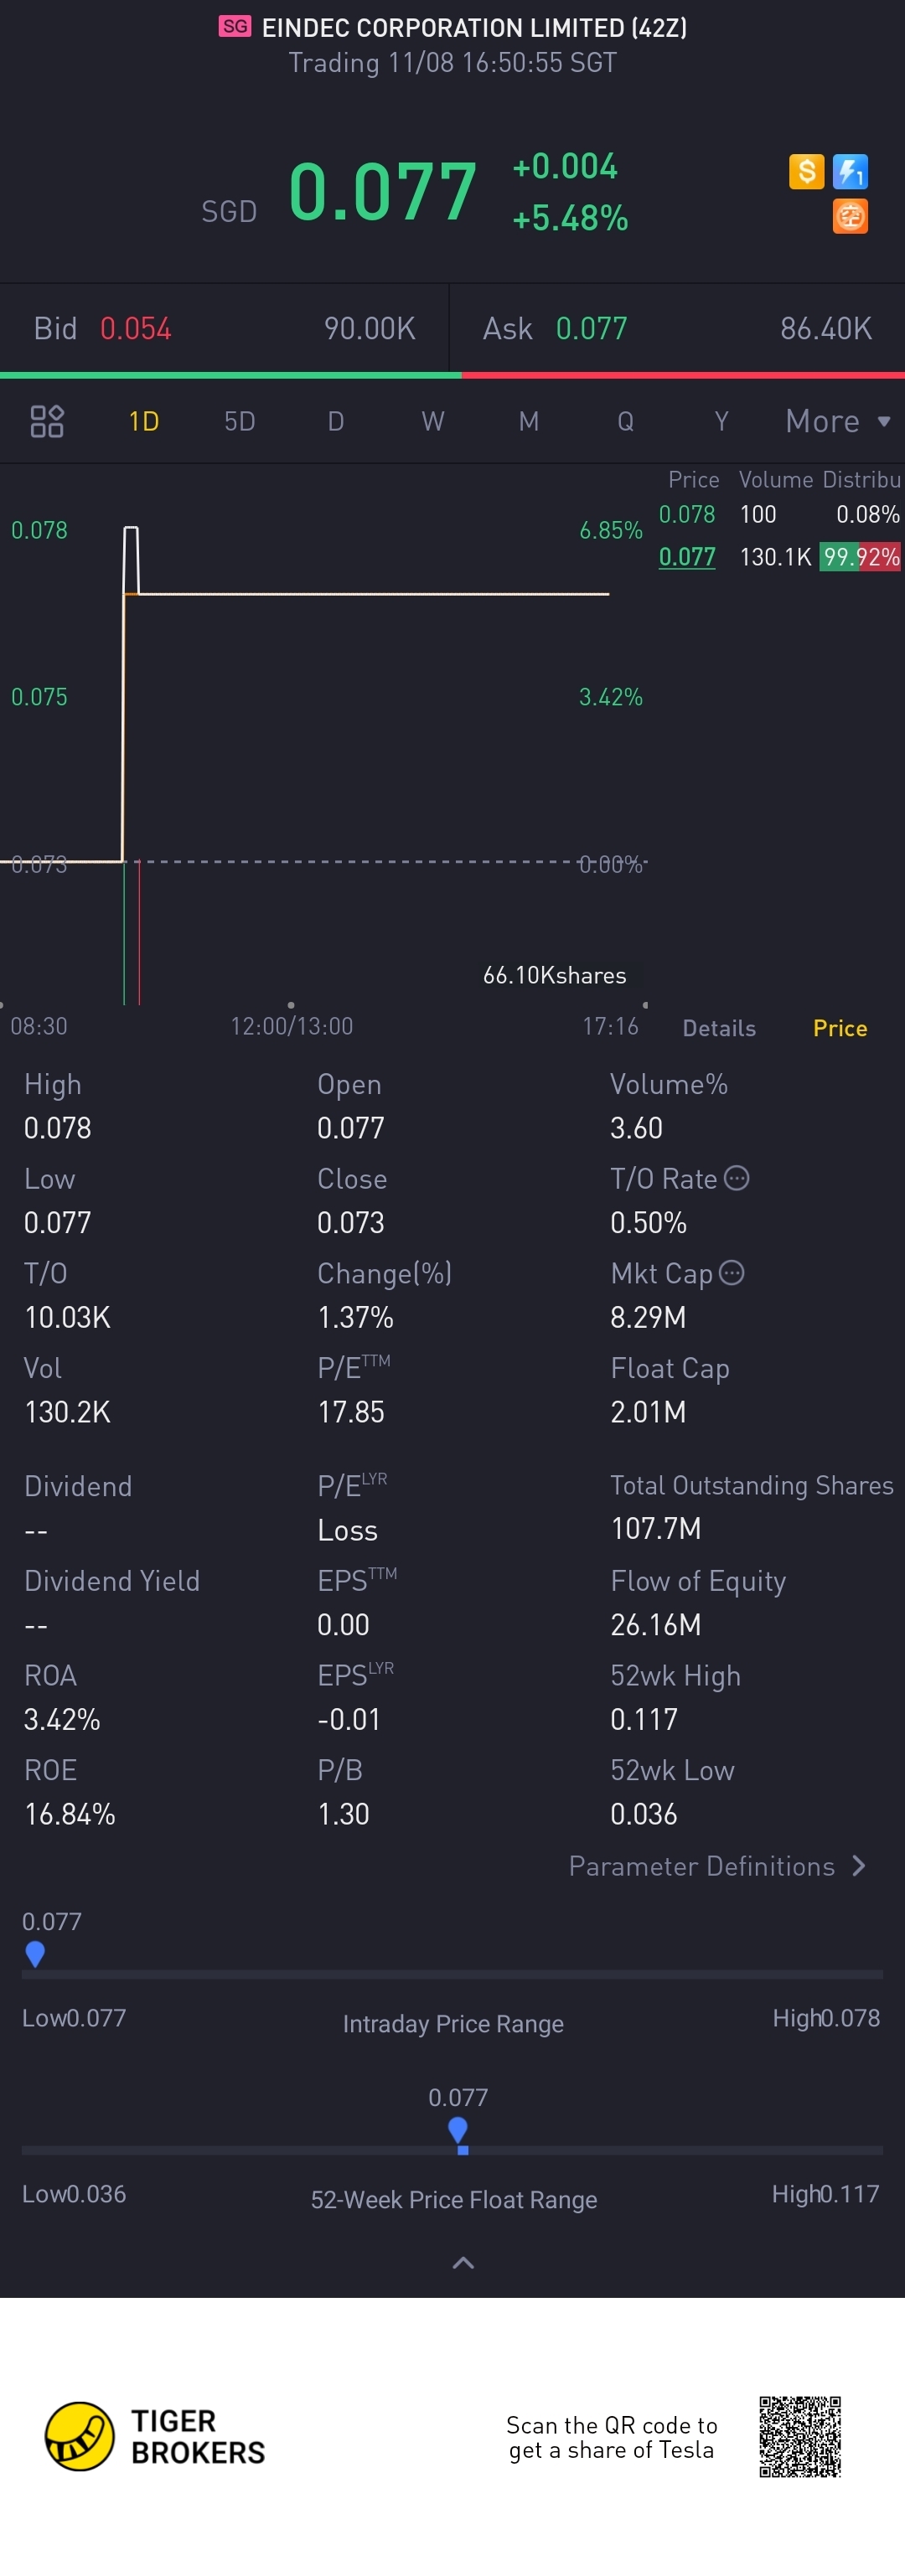Switch to the Details view

719,1028
